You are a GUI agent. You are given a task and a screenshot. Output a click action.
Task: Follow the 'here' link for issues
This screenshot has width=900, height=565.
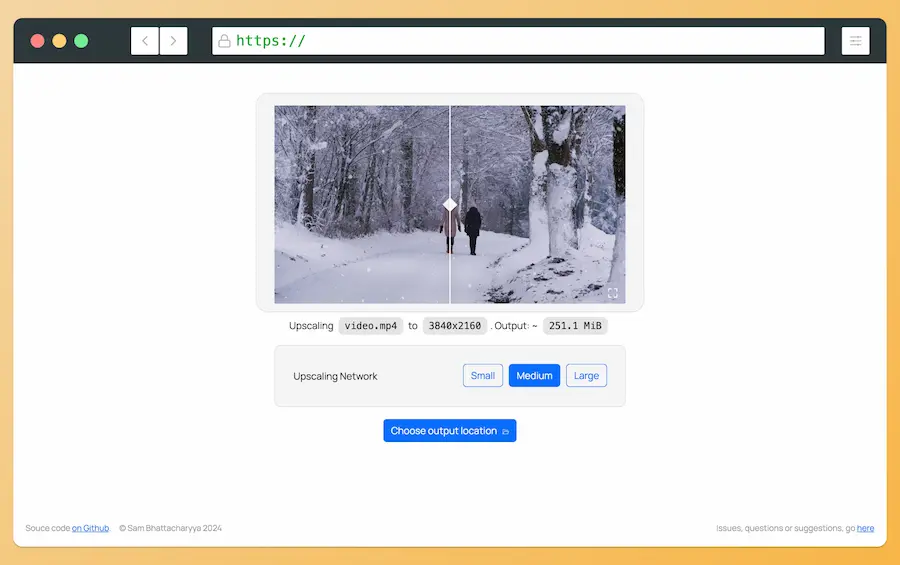[x=865, y=528]
